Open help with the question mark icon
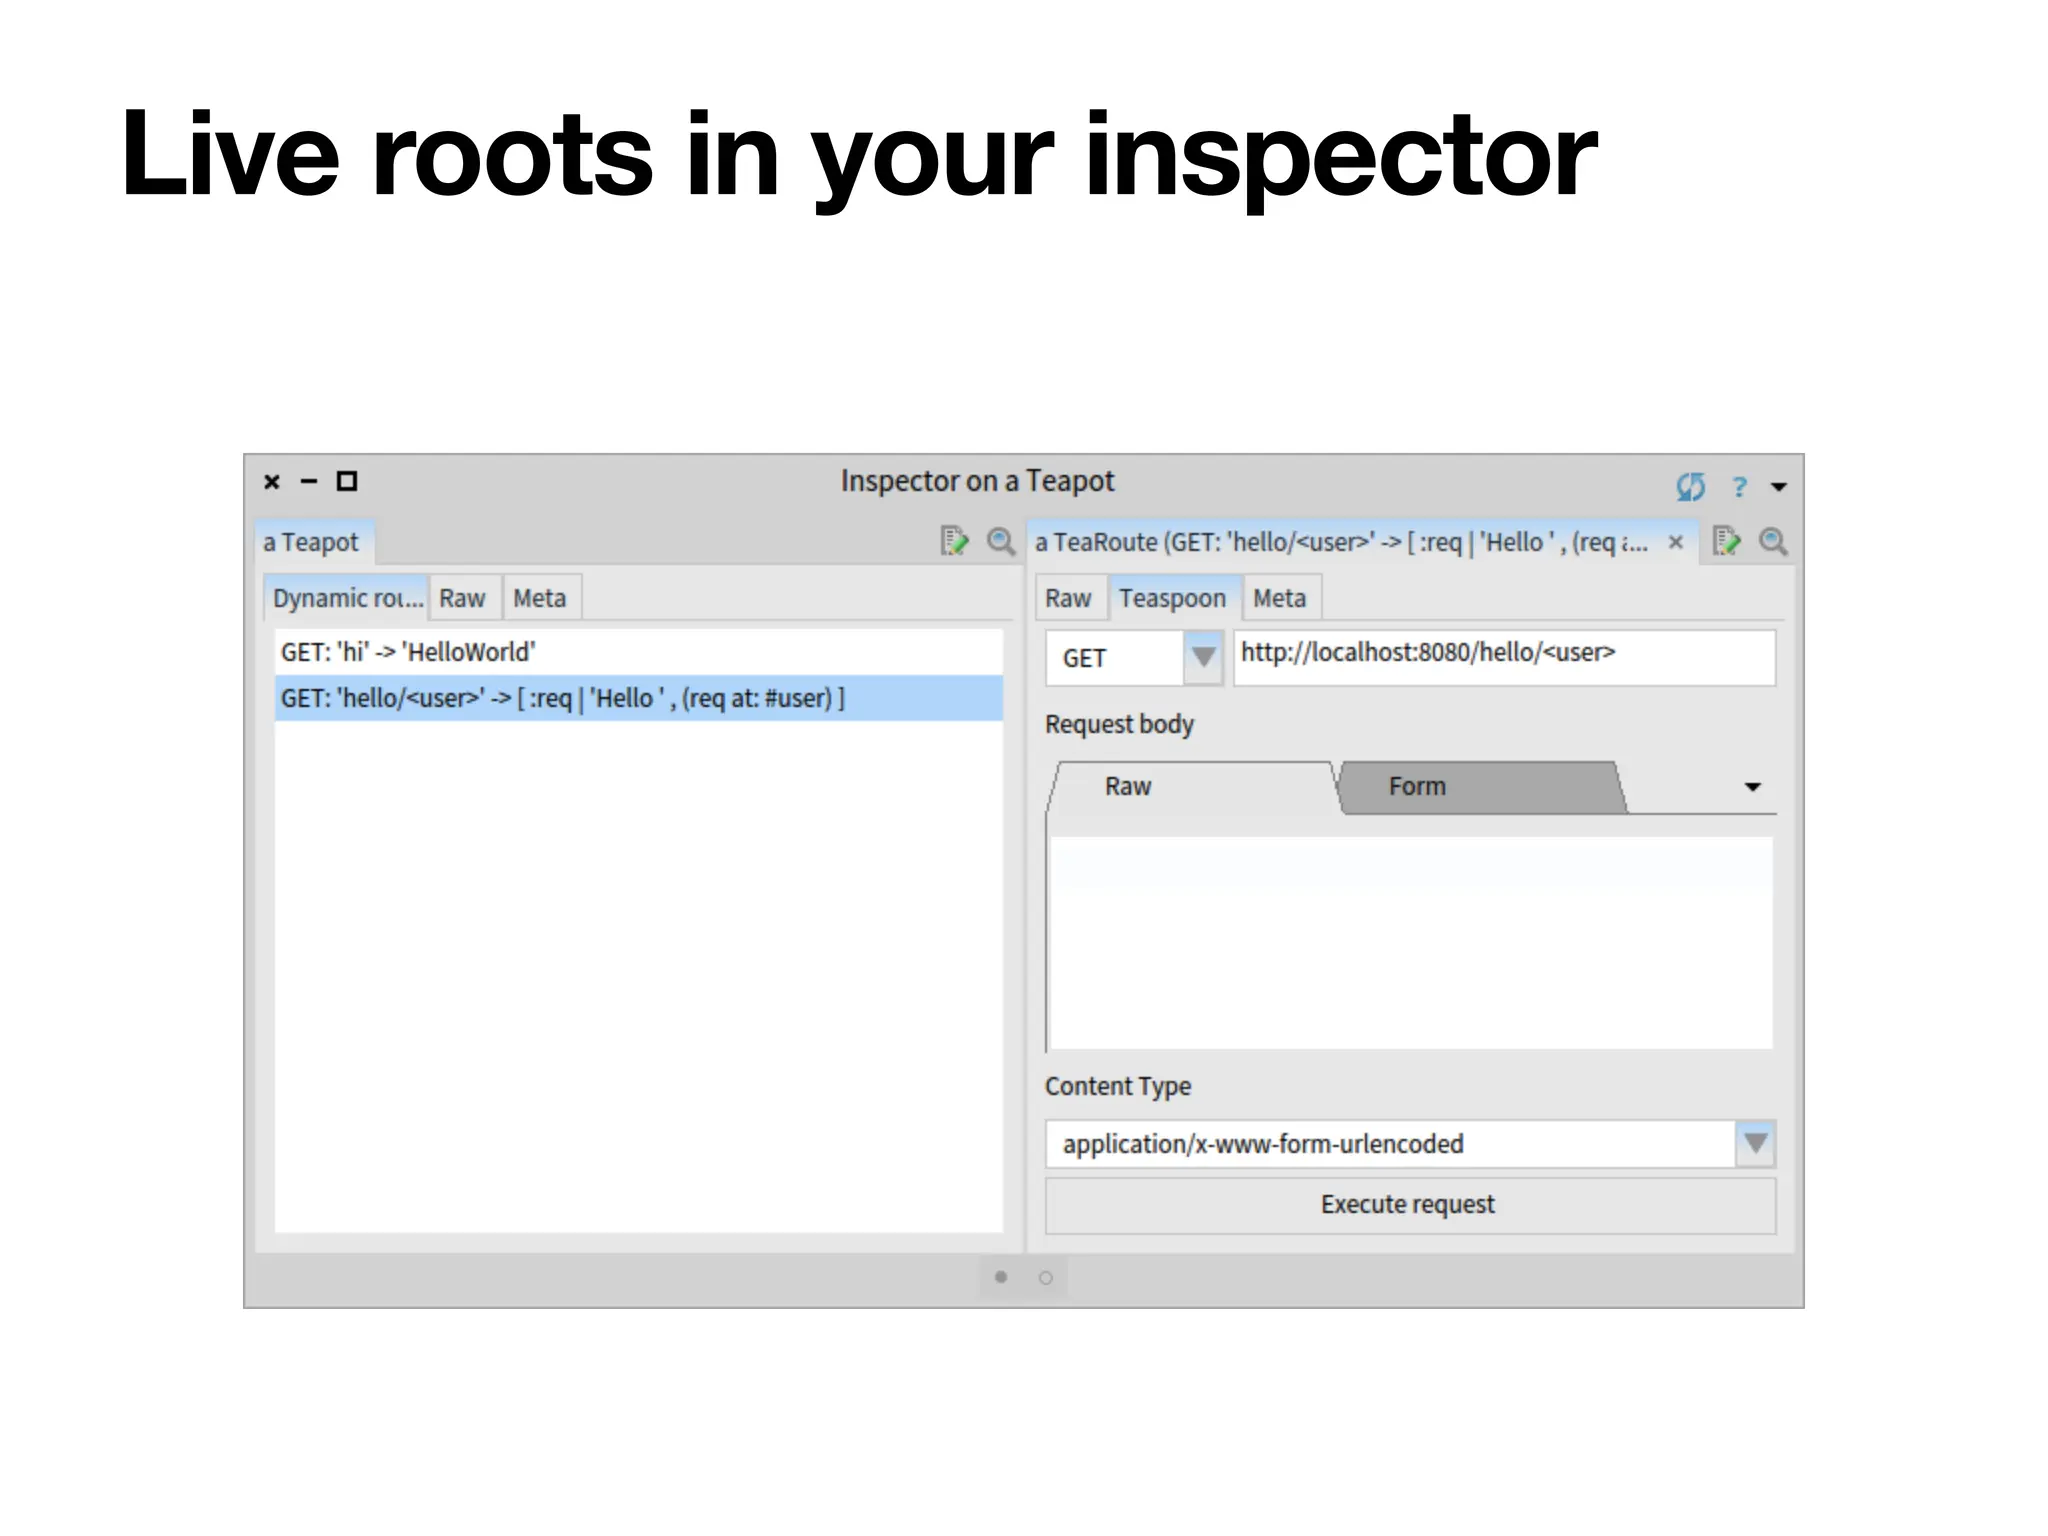 click(x=1739, y=486)
